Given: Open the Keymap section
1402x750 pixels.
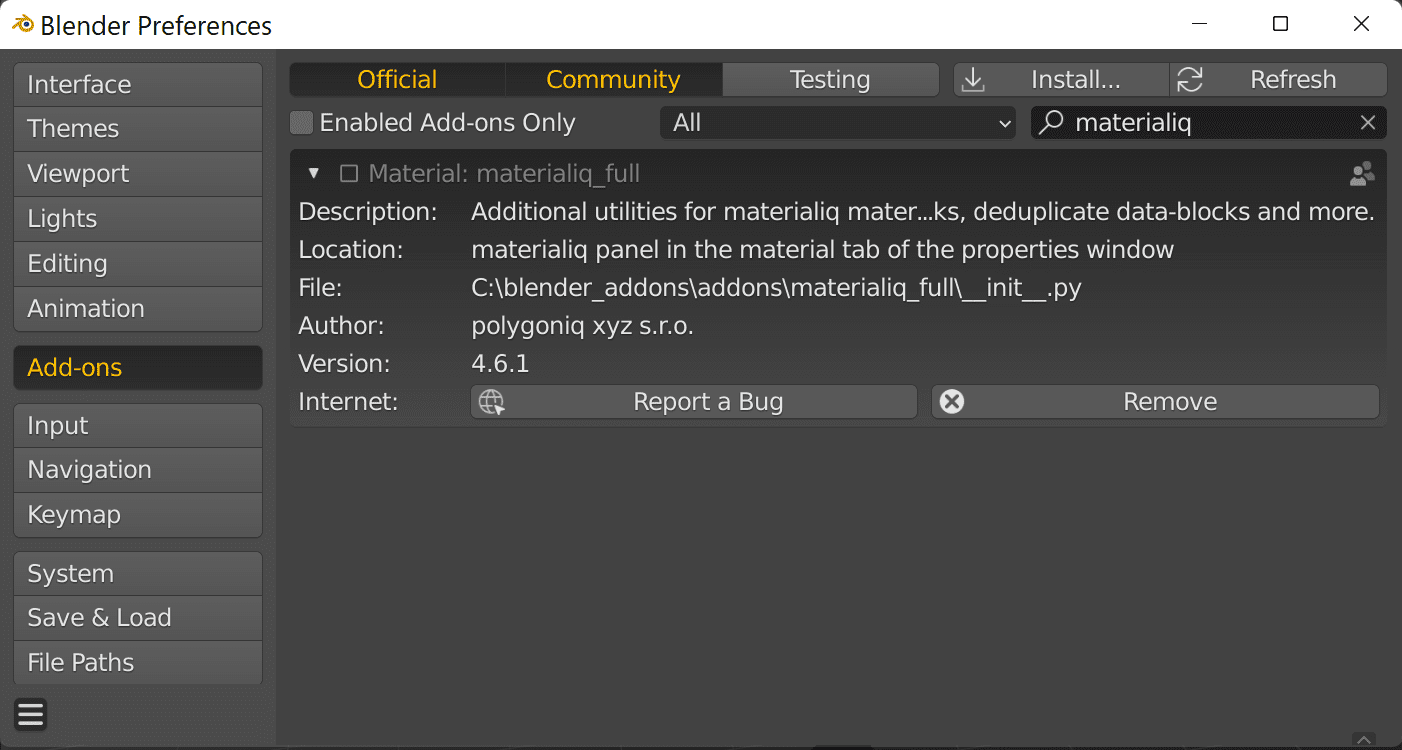Looking at the screenshot, I should (x=138, y=515).
